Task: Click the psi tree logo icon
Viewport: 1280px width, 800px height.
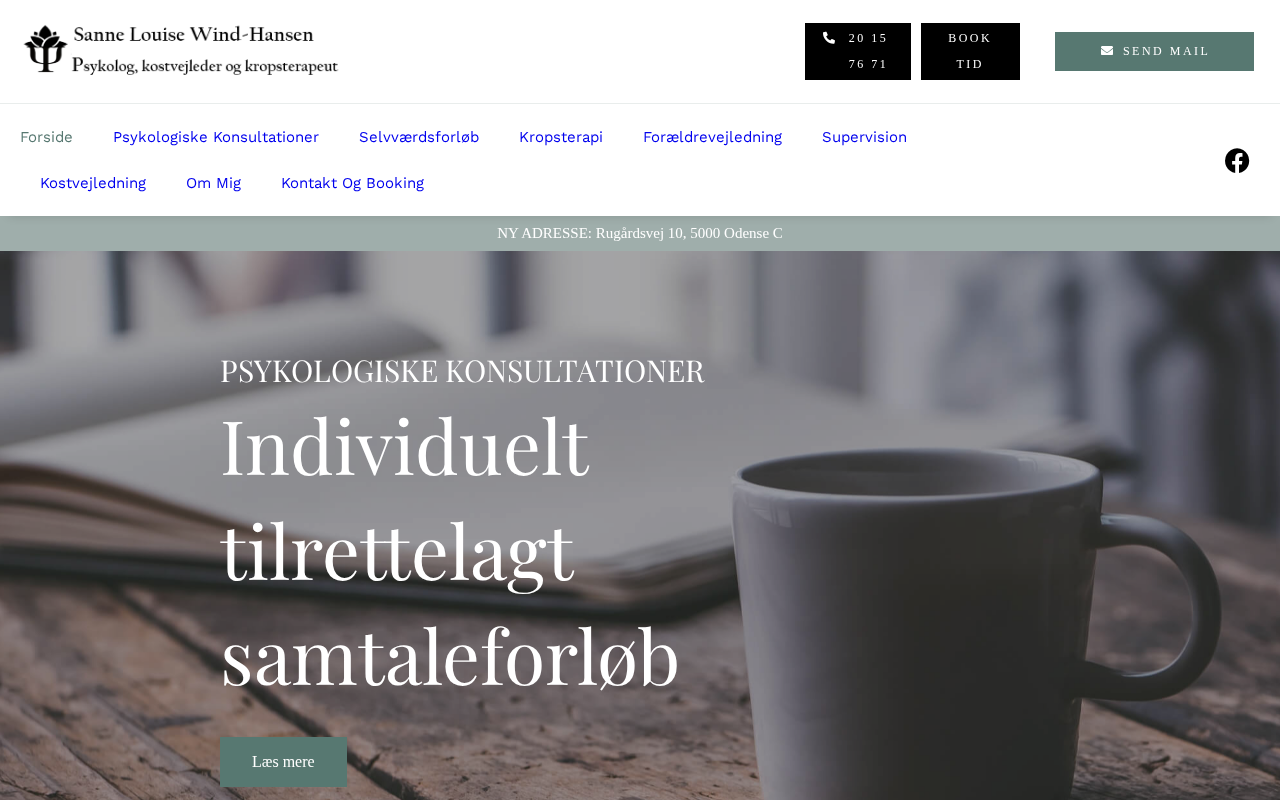Action: (x=45, y=49)
